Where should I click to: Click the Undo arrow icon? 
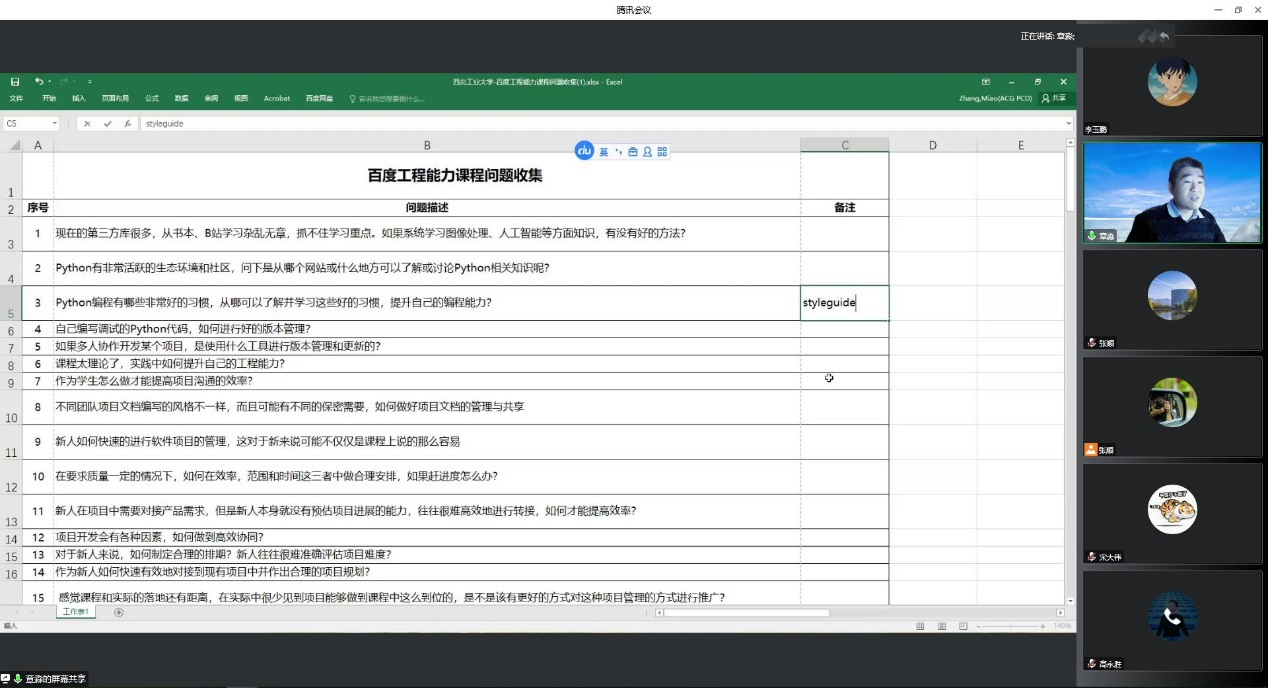point(39,82)
